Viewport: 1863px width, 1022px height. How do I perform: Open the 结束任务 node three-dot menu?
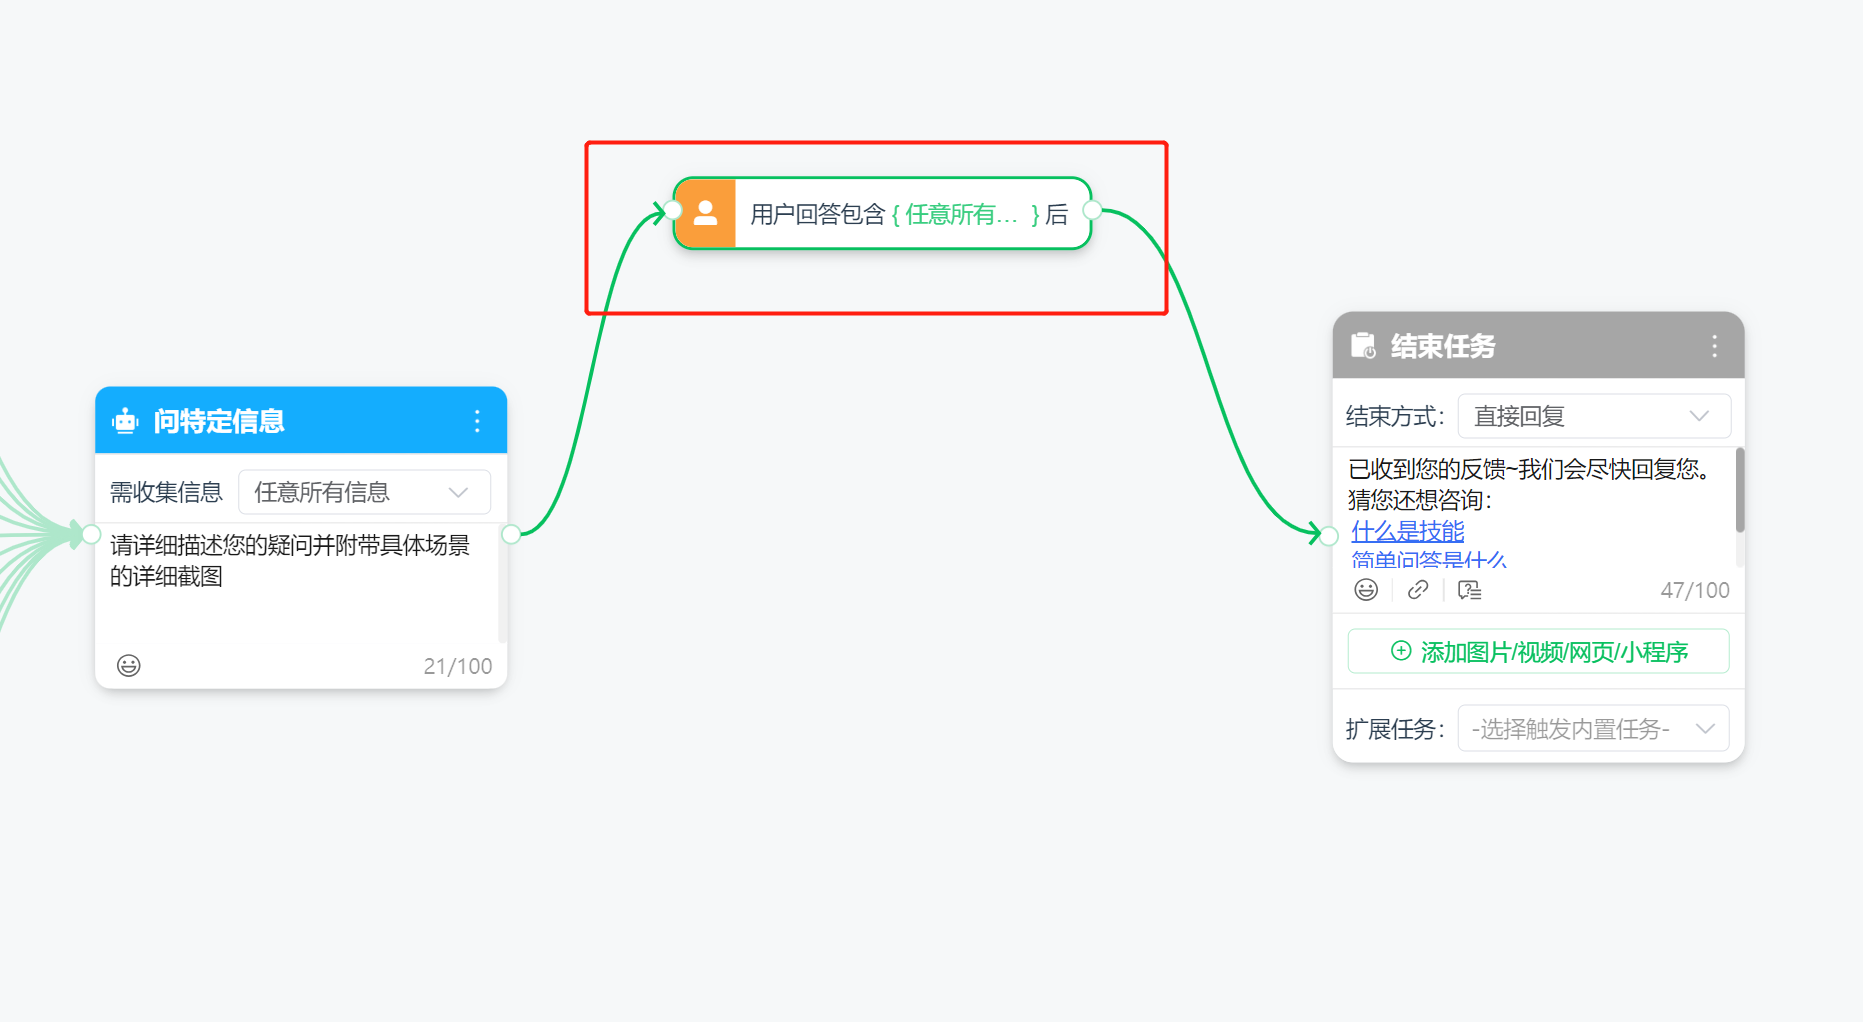click(x=1714, y=346)
